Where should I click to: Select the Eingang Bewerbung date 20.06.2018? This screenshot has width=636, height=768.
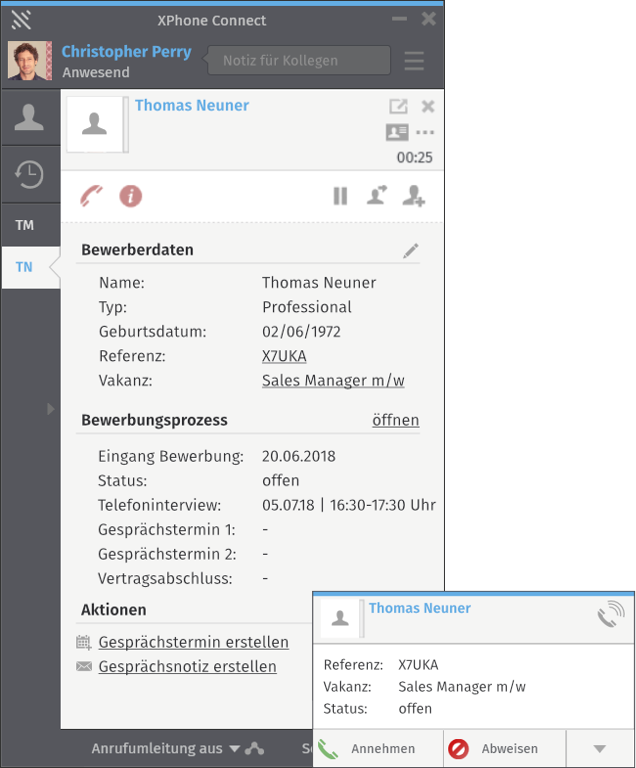[x=299, y=456]
